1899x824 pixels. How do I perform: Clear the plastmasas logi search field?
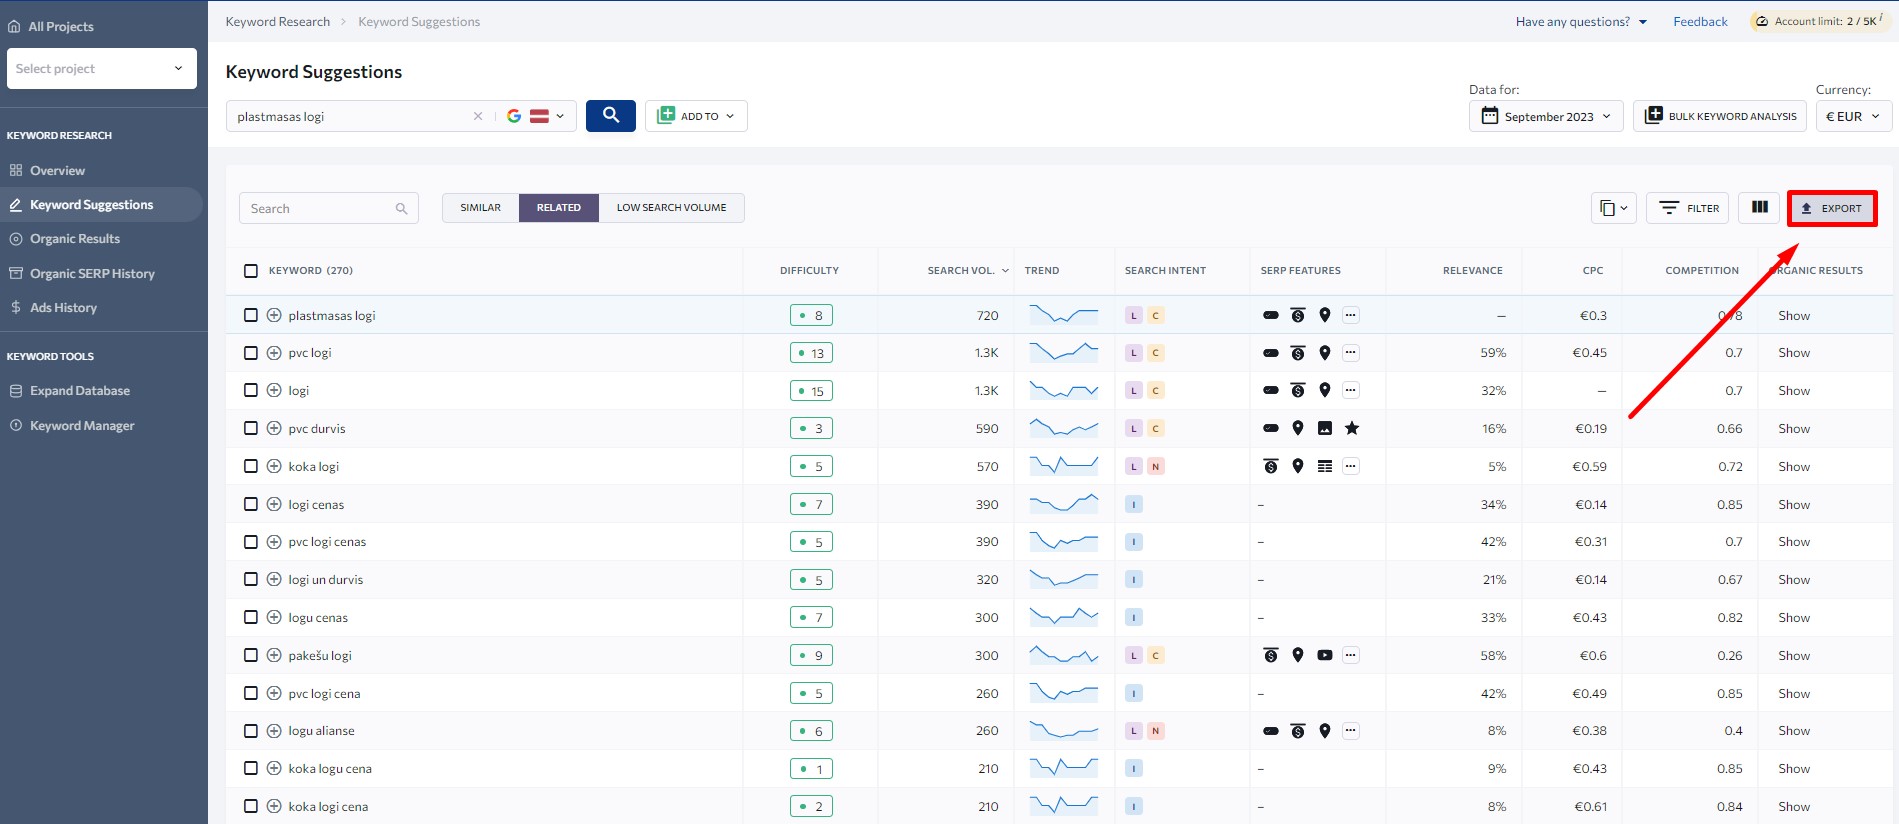(x=478, y=116)
